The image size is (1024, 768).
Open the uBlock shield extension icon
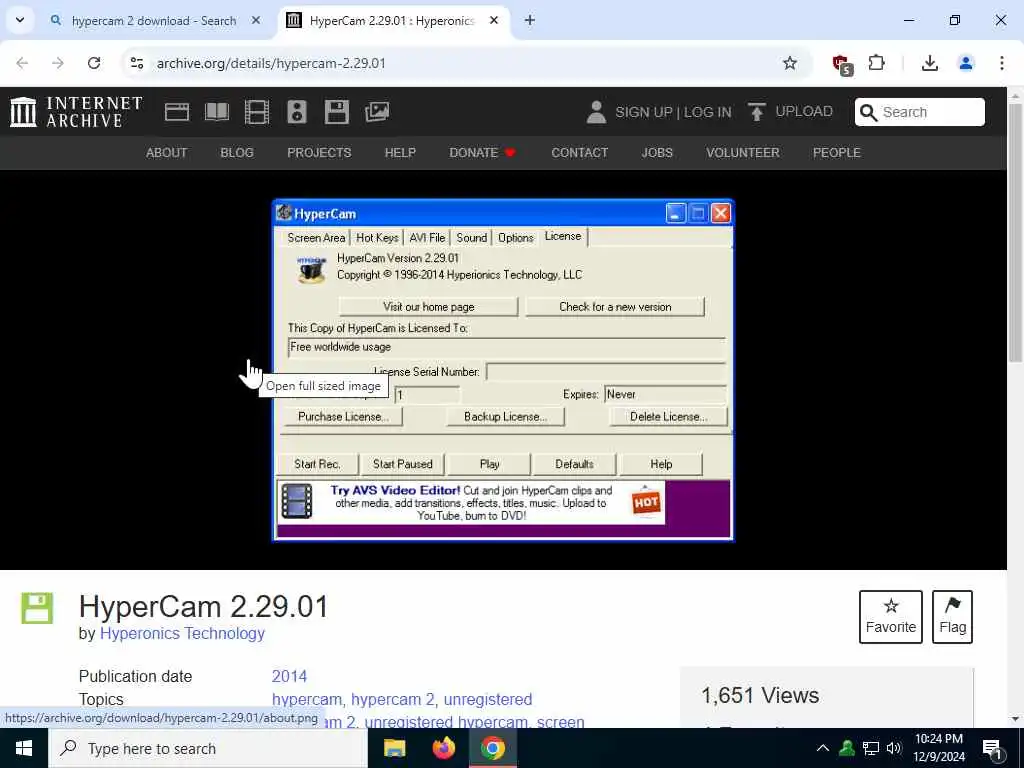842,64
